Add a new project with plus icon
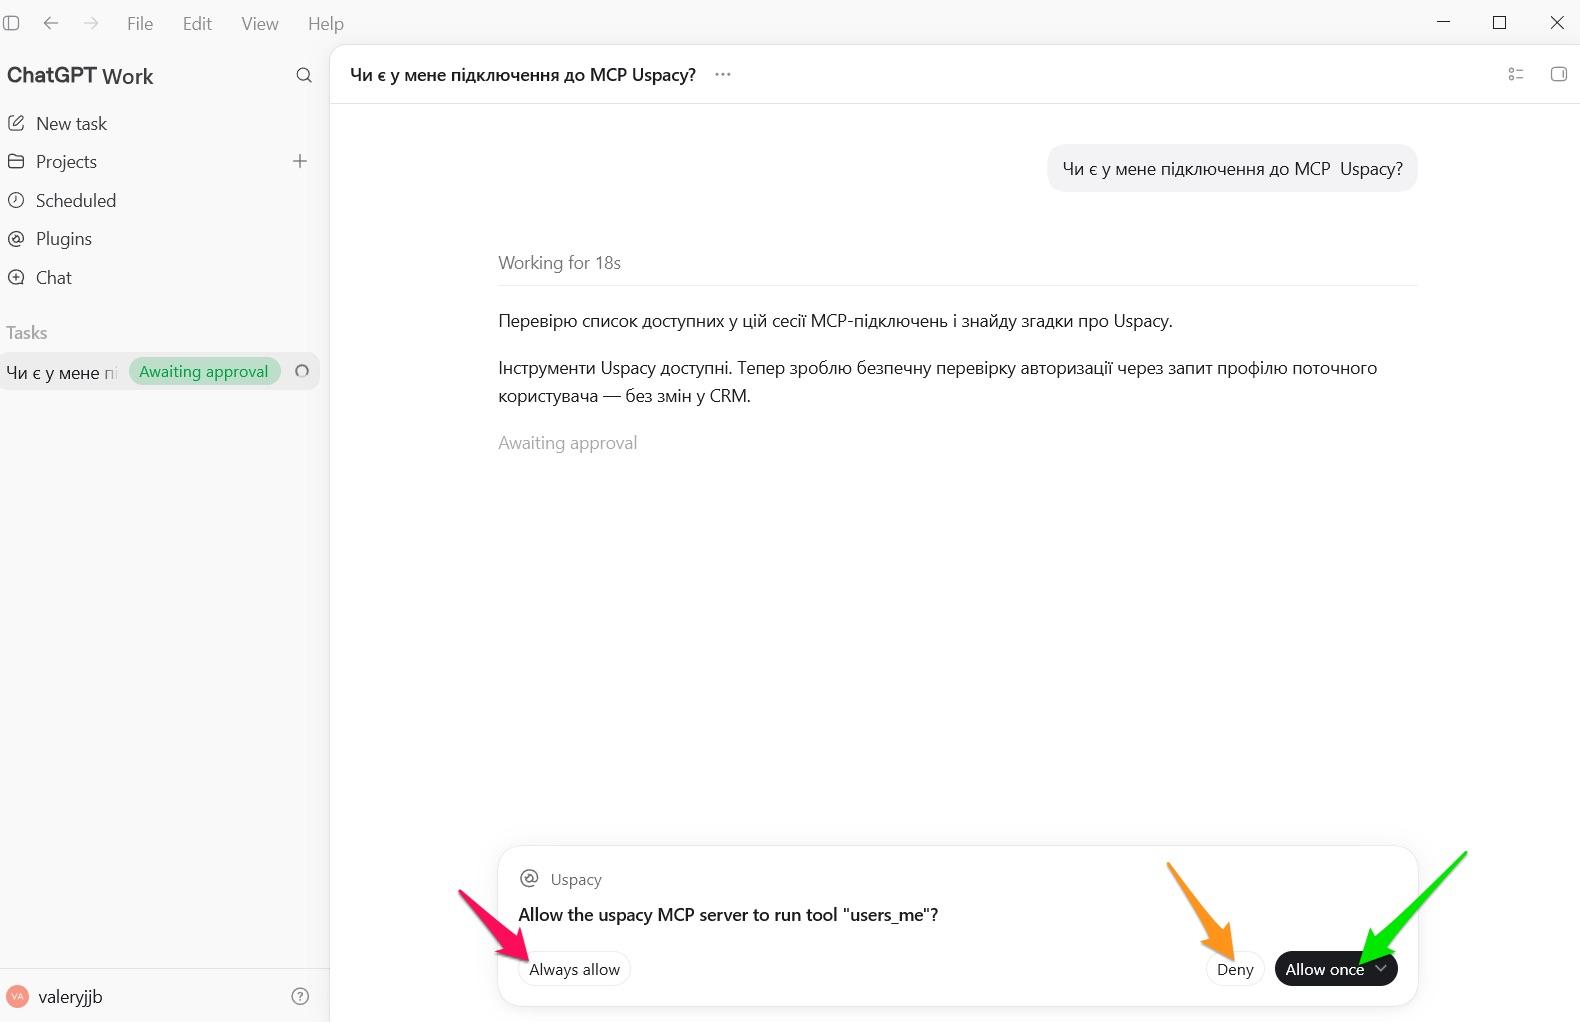1580x1022 pixels. 300,161
